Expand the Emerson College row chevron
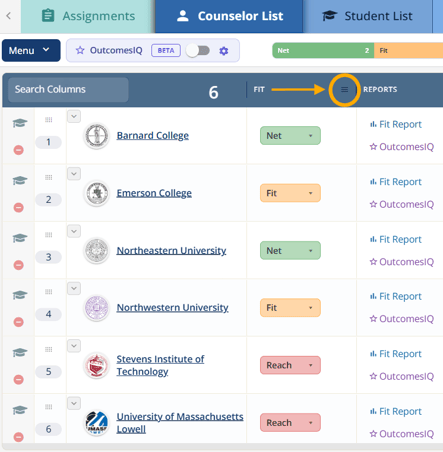The image size is (443, 452). [74, 174]
